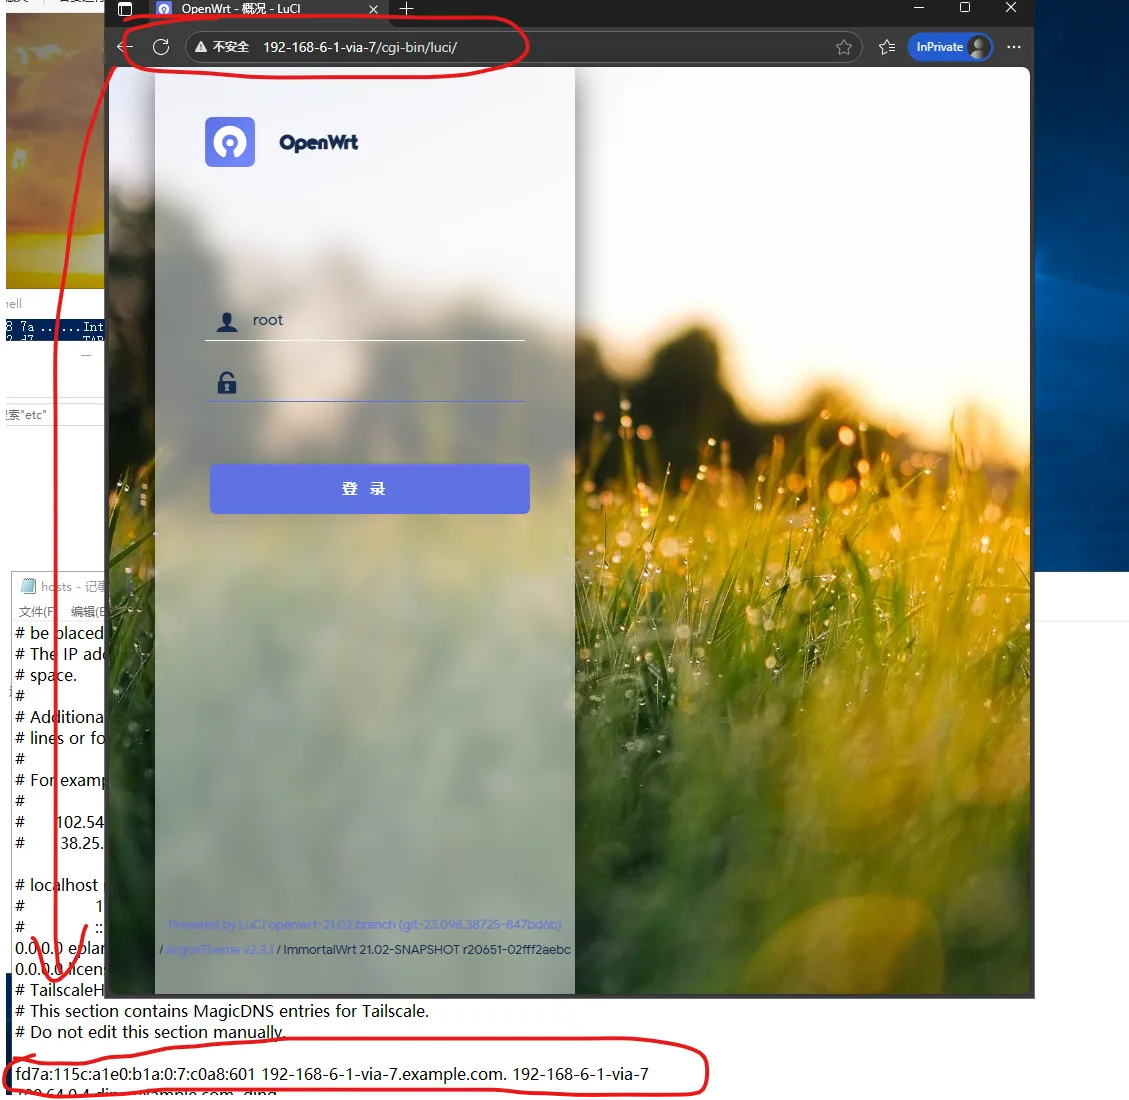Close the OpenWrt LuCI tab
The height and width of the screenshot is (1100, 1129).
tap(373, 9)
